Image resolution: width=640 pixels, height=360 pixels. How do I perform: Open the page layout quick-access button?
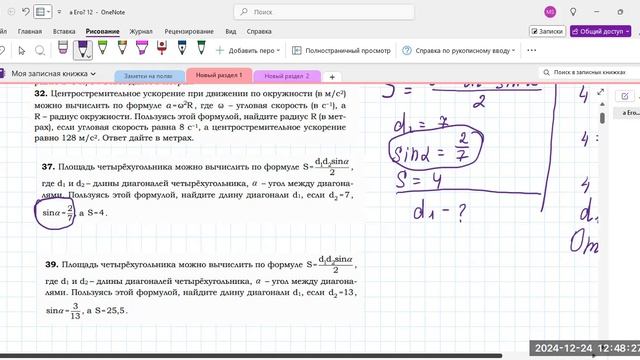(42, 12)
